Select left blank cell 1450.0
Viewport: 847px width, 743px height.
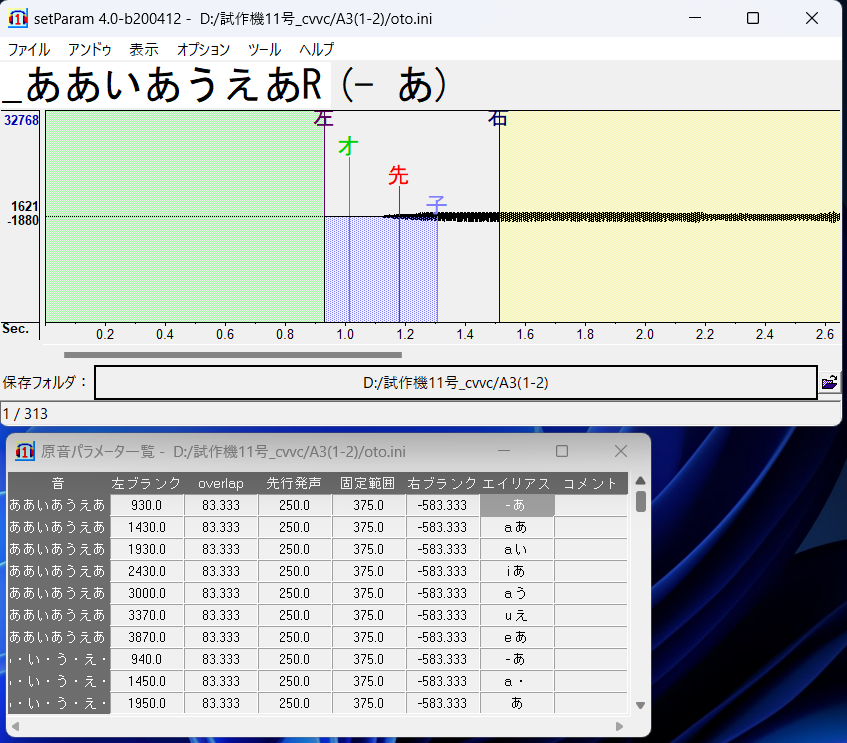coord(146,681)
